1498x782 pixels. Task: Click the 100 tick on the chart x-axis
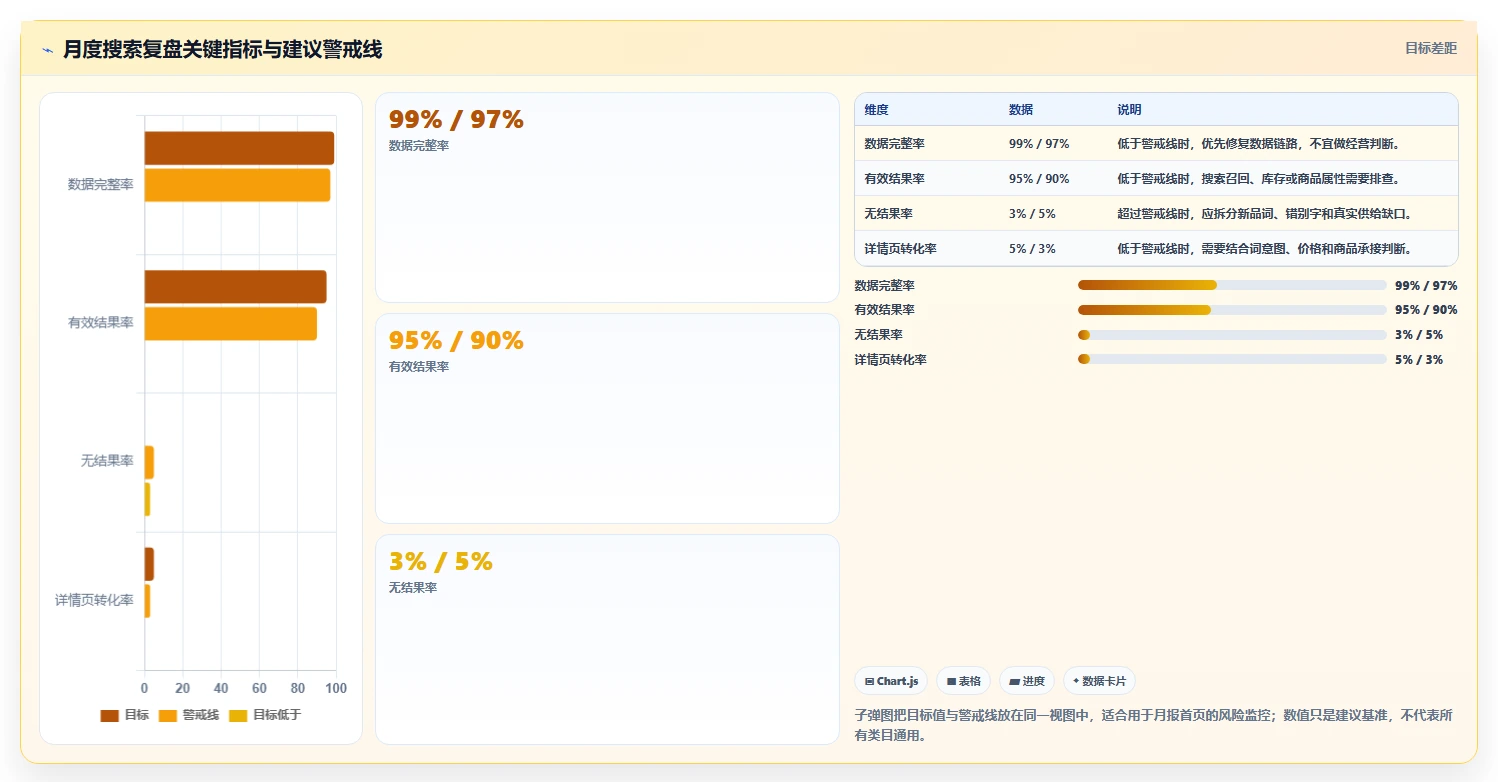[x=336, y=689]
